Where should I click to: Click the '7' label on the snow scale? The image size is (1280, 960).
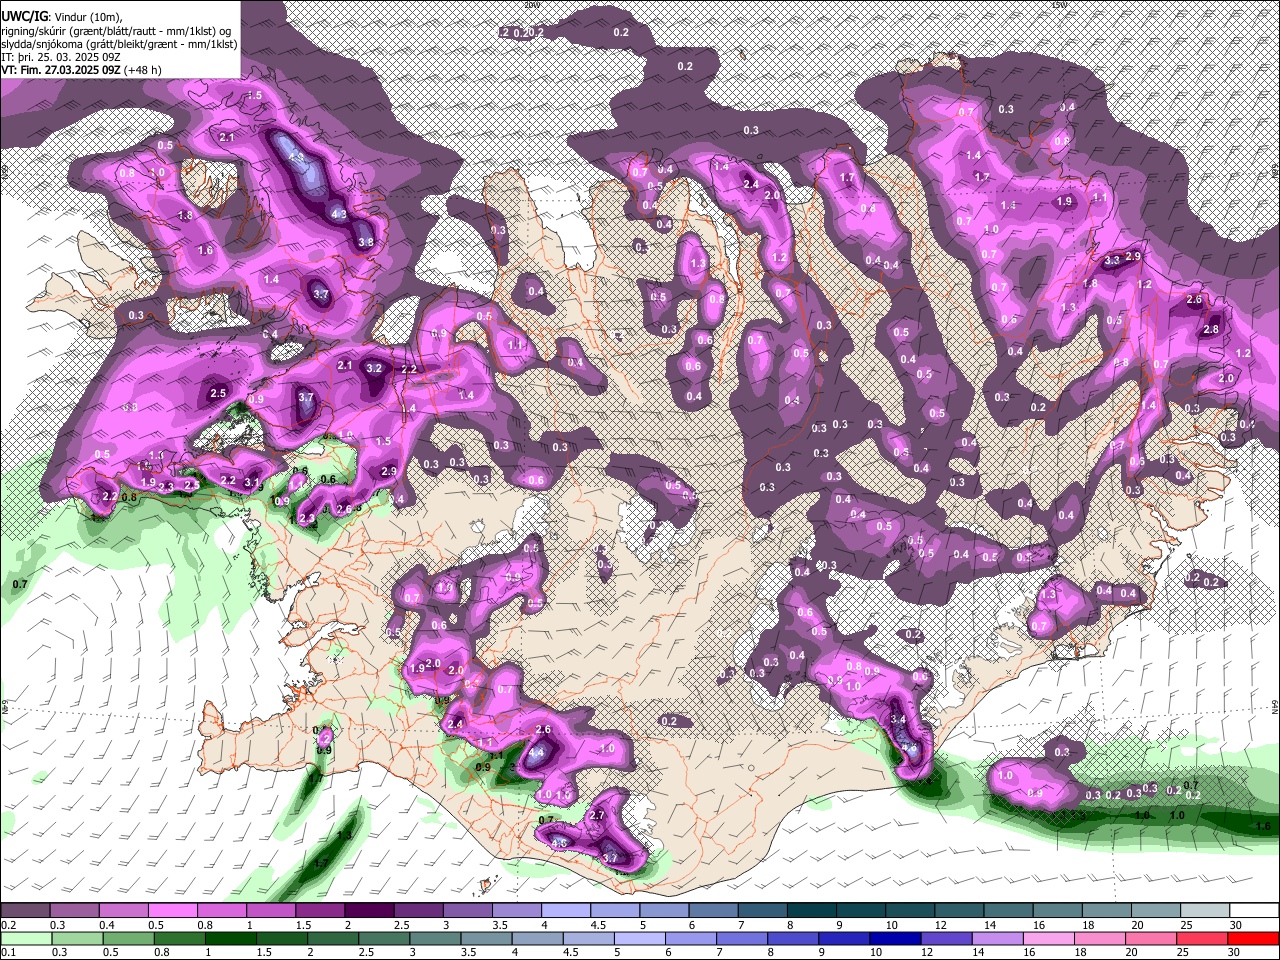(741, 925)
